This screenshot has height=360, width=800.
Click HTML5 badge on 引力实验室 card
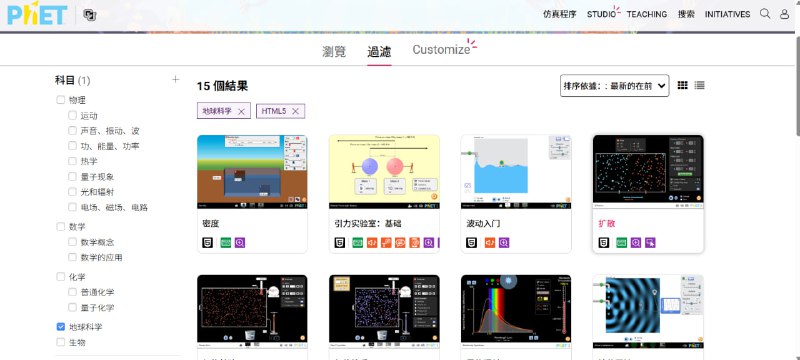tap(339, 243)
